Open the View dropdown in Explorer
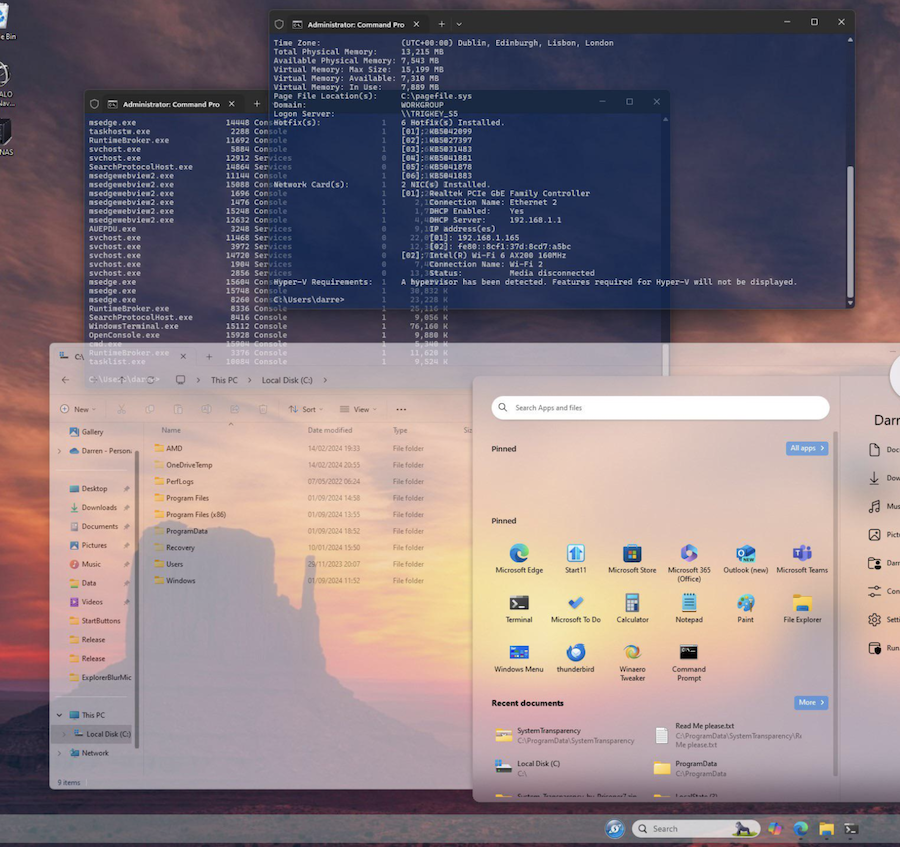 tap(358, 409)
